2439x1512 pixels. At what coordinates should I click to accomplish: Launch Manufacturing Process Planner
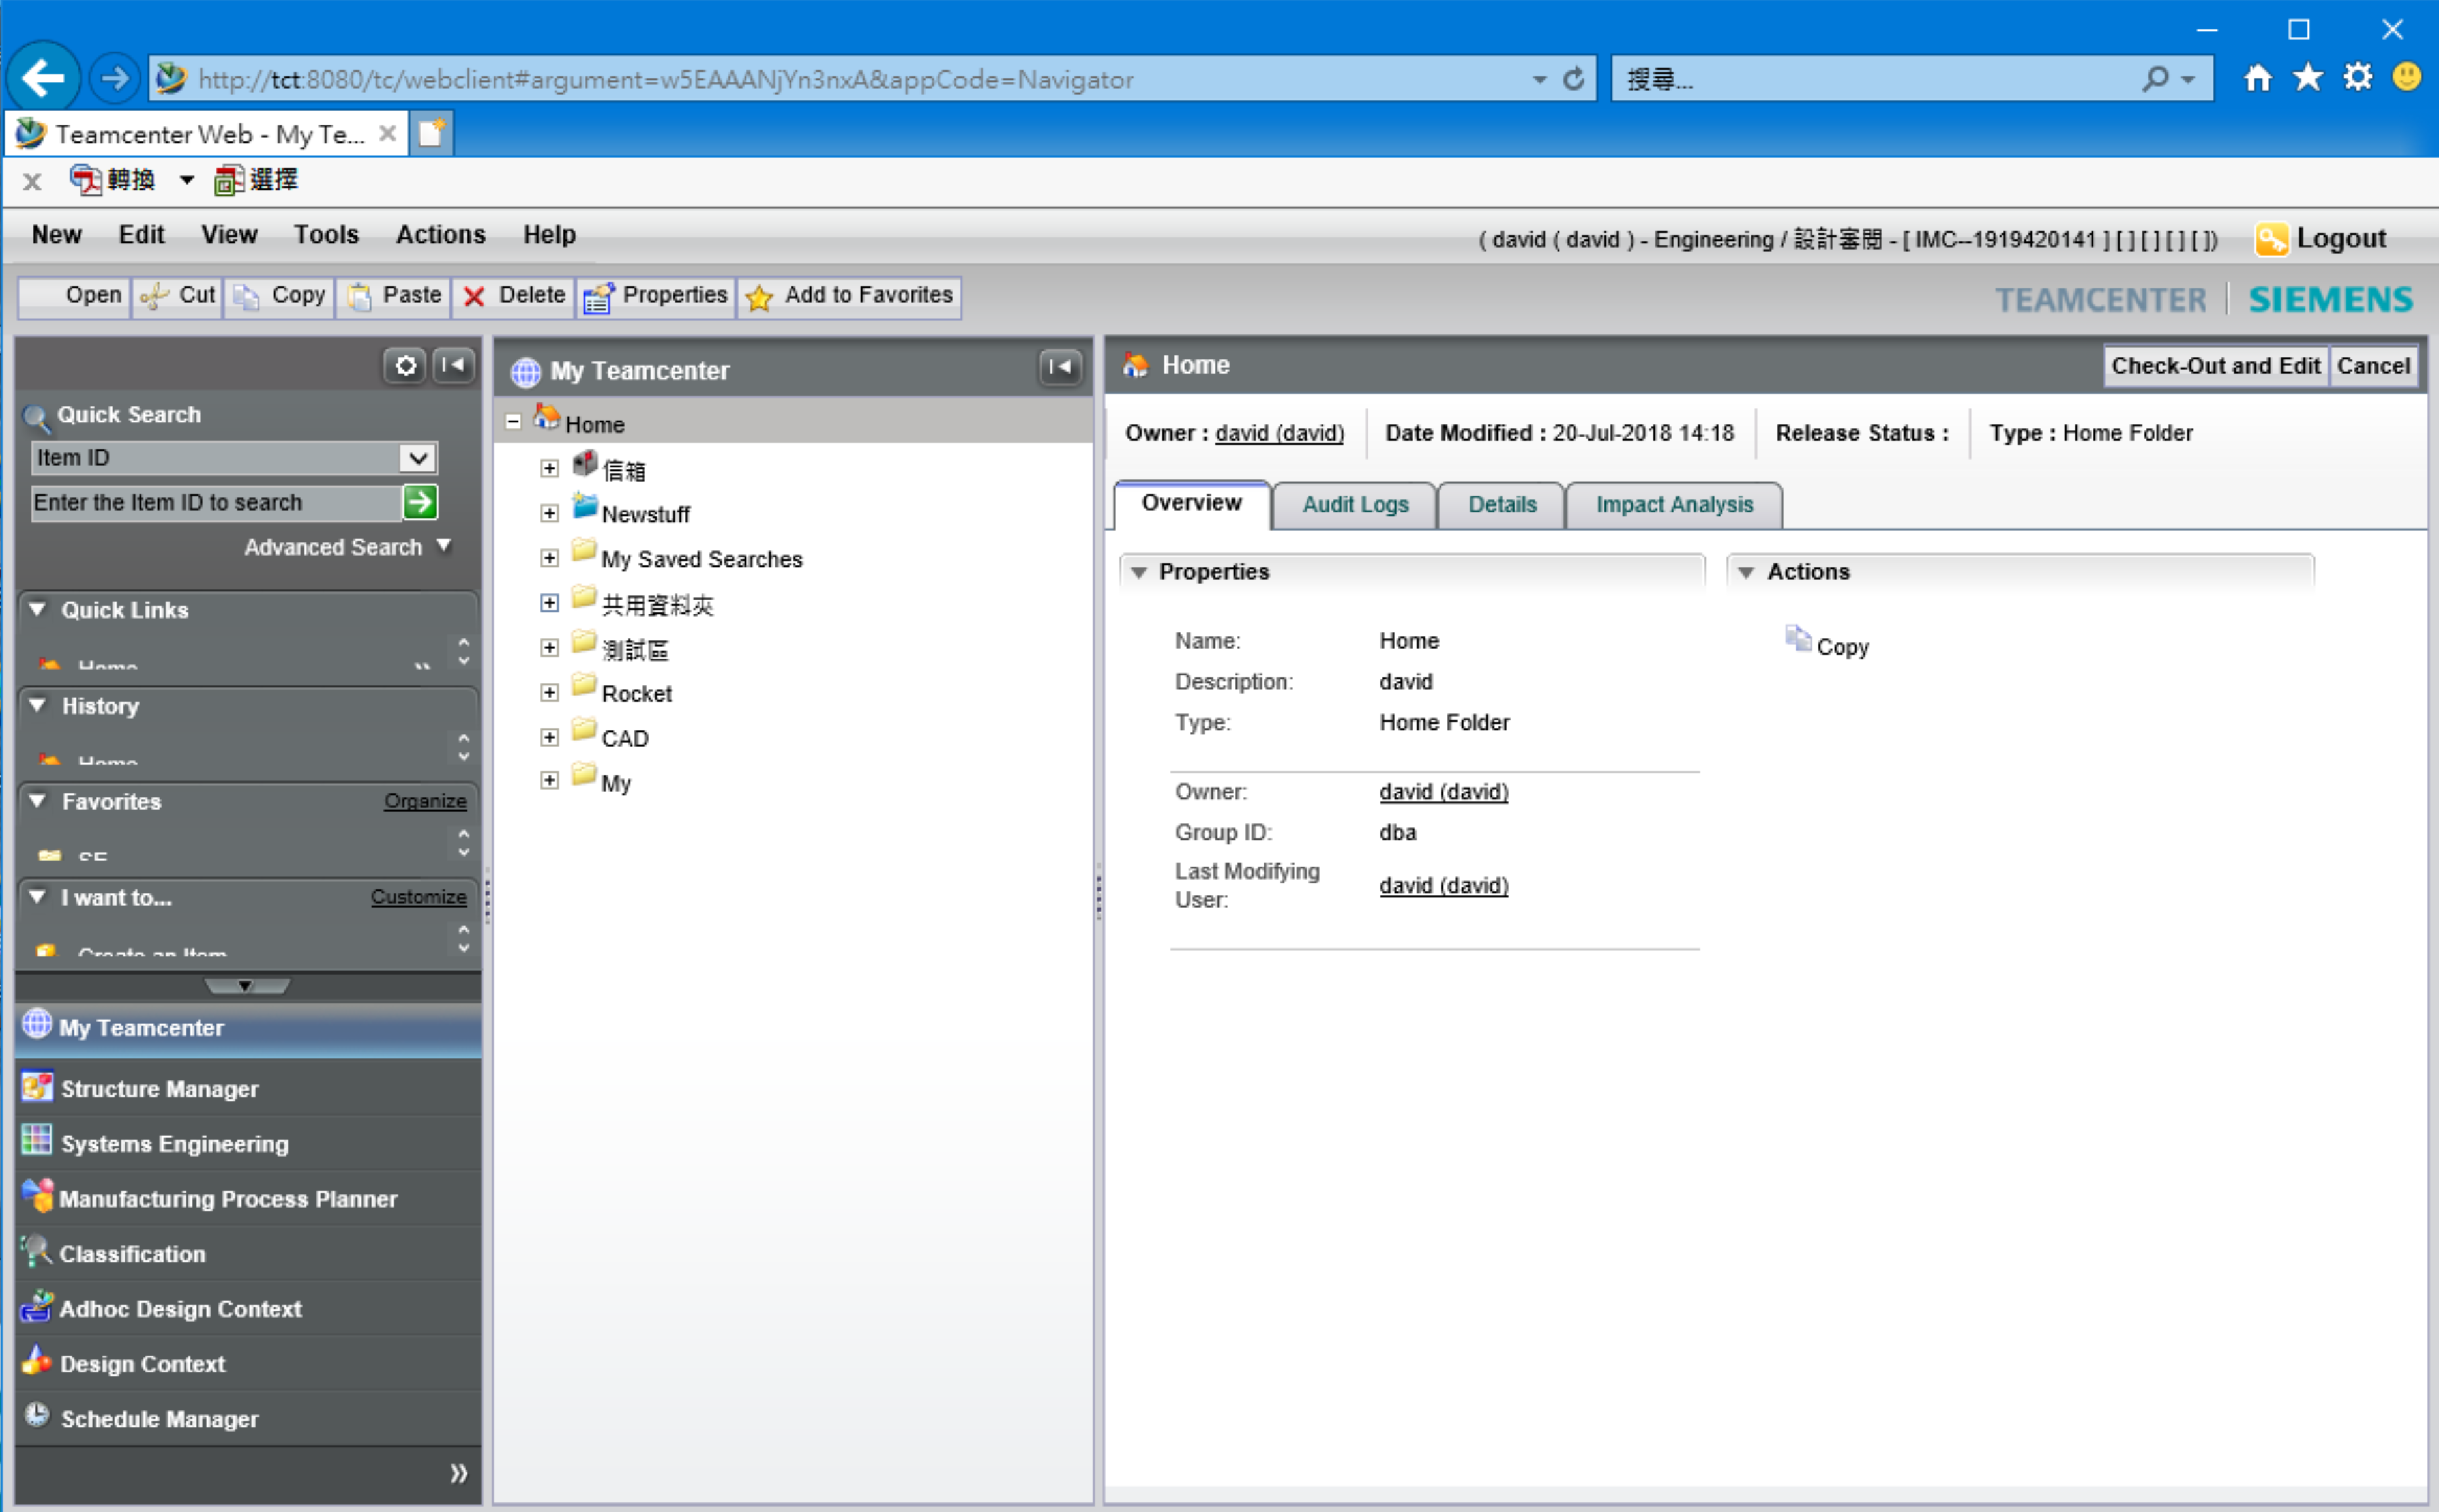[x=227, y=1199]
